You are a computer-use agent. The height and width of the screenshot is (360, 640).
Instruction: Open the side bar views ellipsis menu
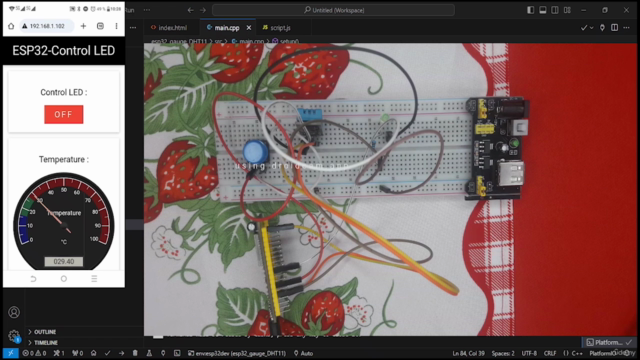coord(133,28)
